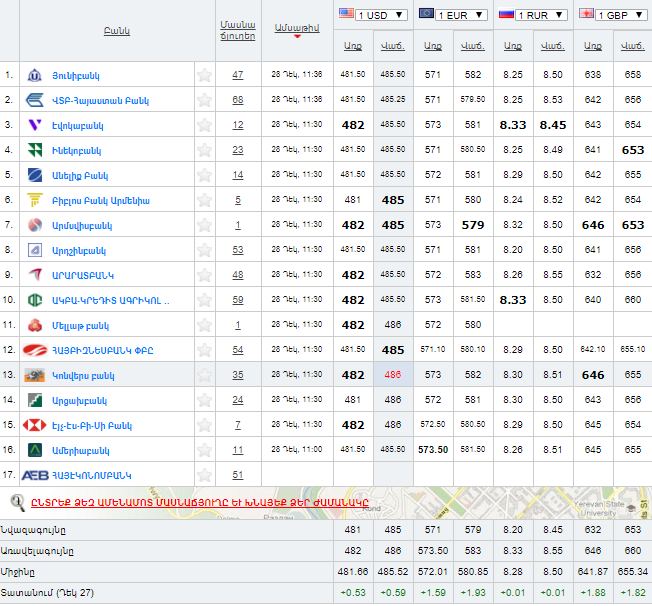Toggle favorite star for HSBC row 15
Viewport: 652px width, 606px height.
pyautogui.click(x=204, y=425)
